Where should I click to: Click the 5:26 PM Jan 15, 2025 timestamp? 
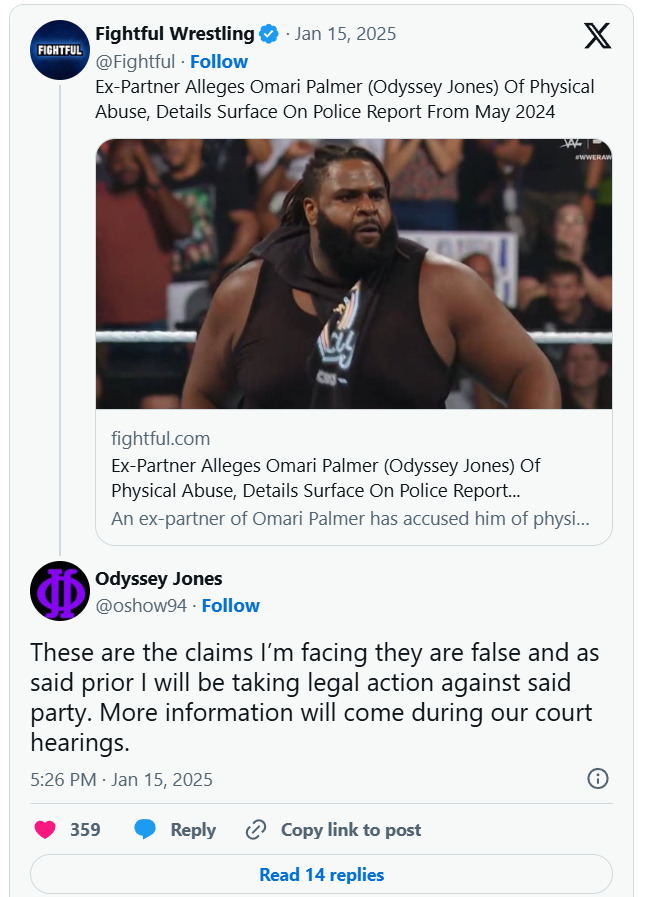click(121, 779)
